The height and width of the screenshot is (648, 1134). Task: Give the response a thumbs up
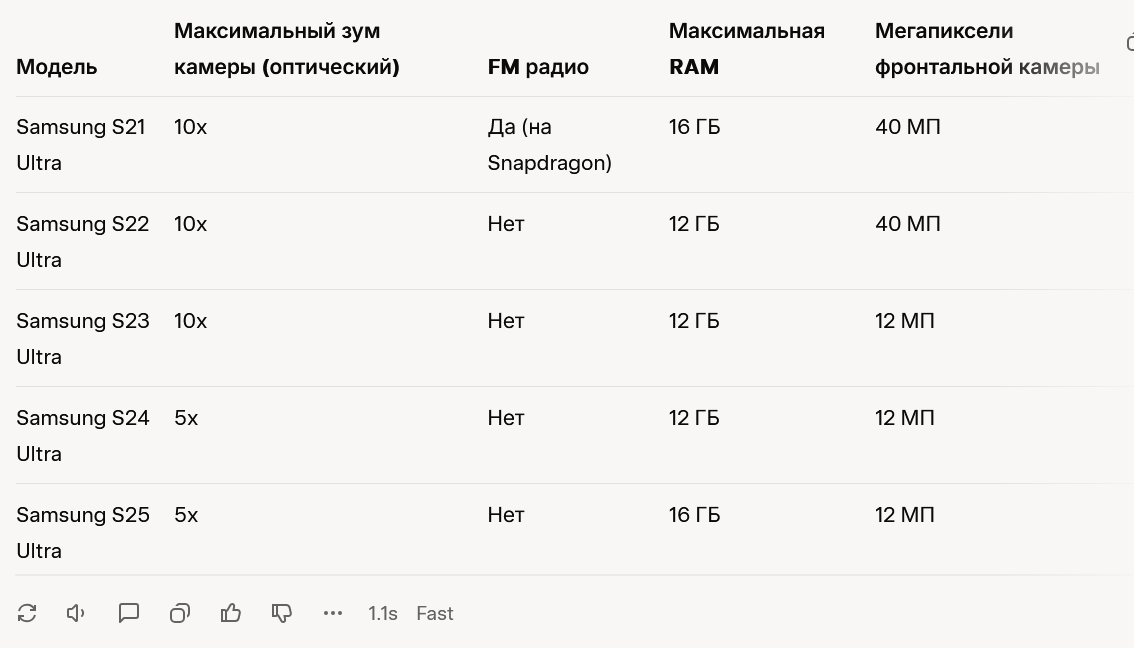(231, 613)
